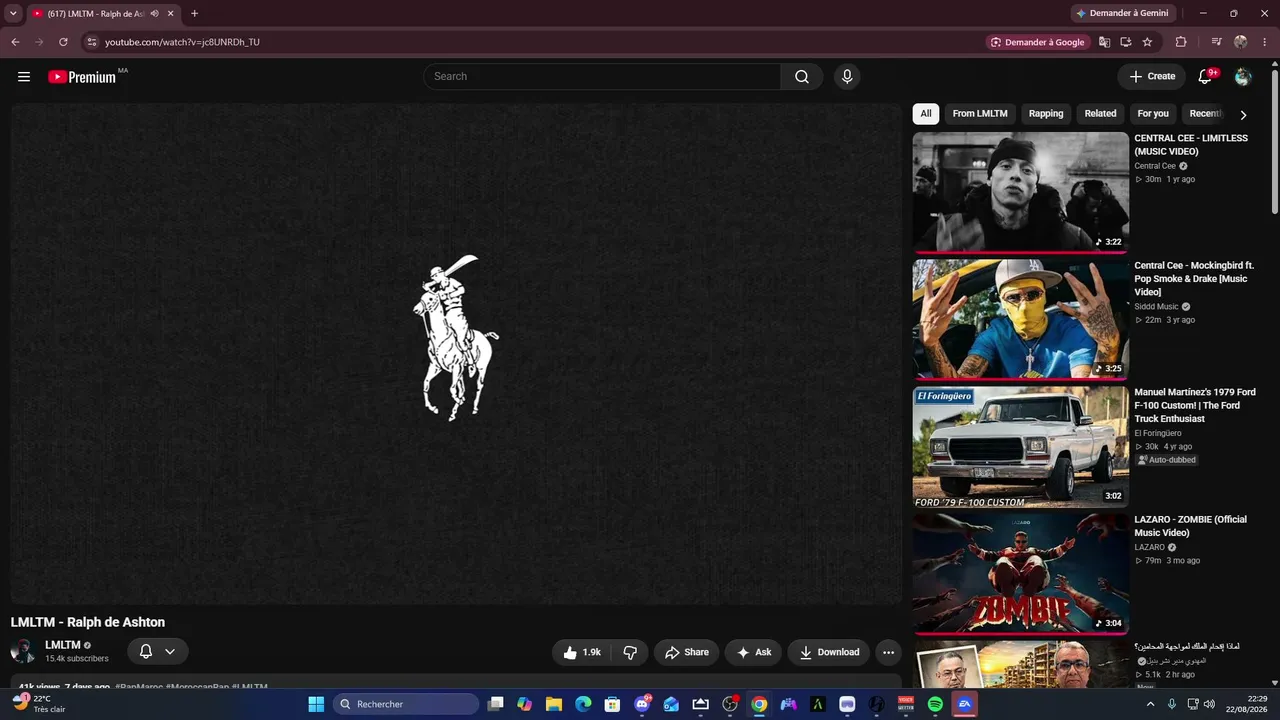Click the Ask button
The width and height of the screenshot is (1280, 720).
754,652
